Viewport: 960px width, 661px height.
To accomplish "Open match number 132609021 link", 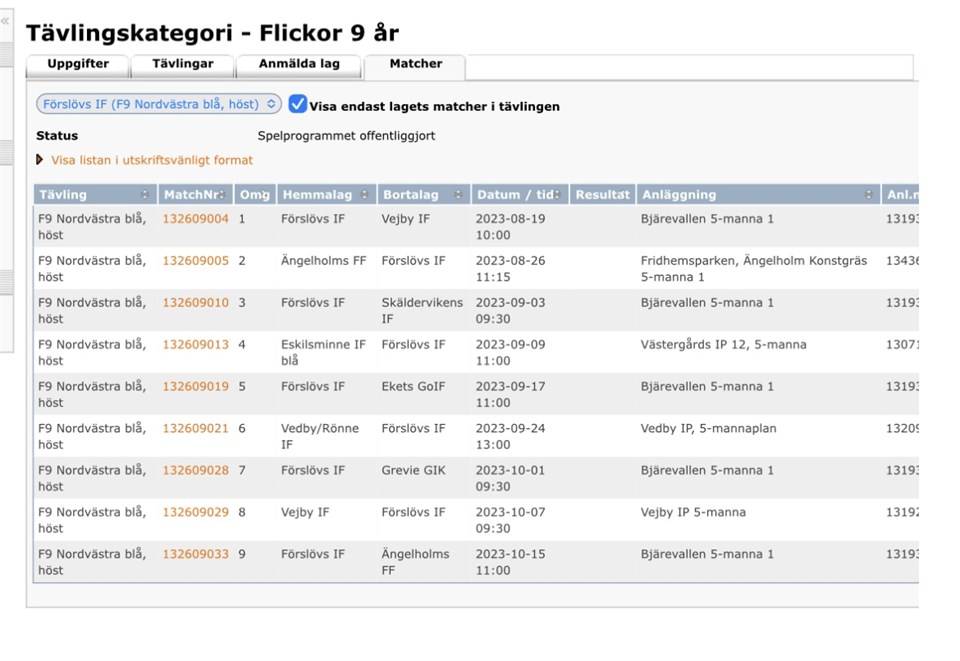I will (x=195, y=429).
